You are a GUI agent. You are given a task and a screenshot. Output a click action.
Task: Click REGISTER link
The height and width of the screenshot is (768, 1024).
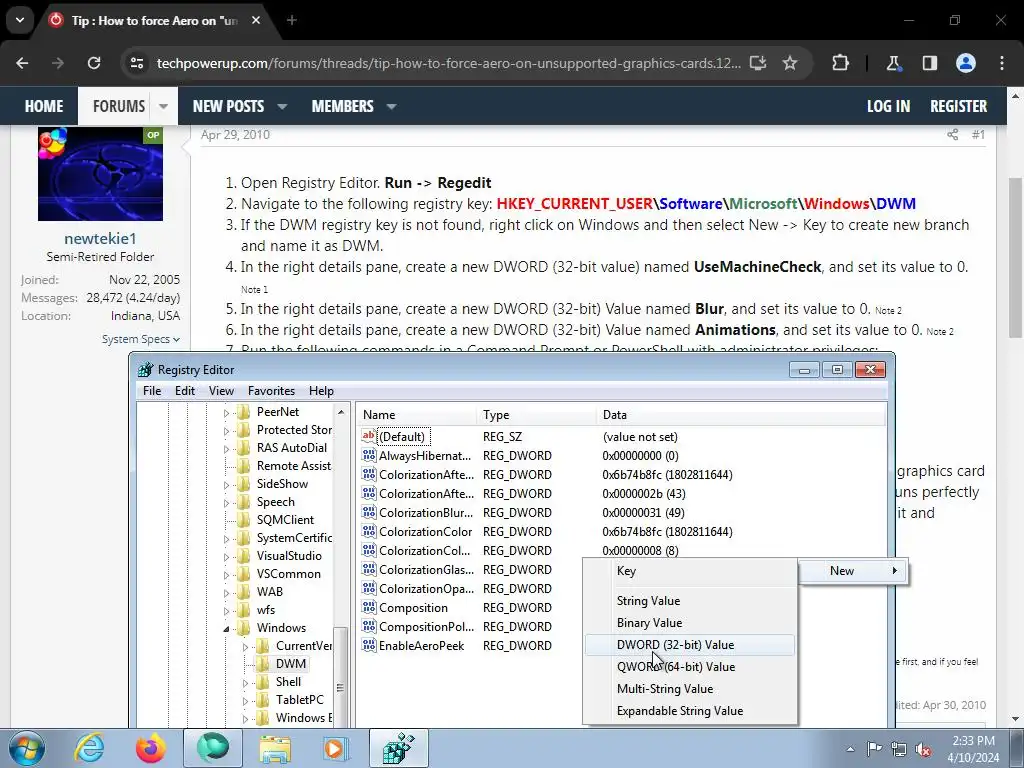point(959,106)
